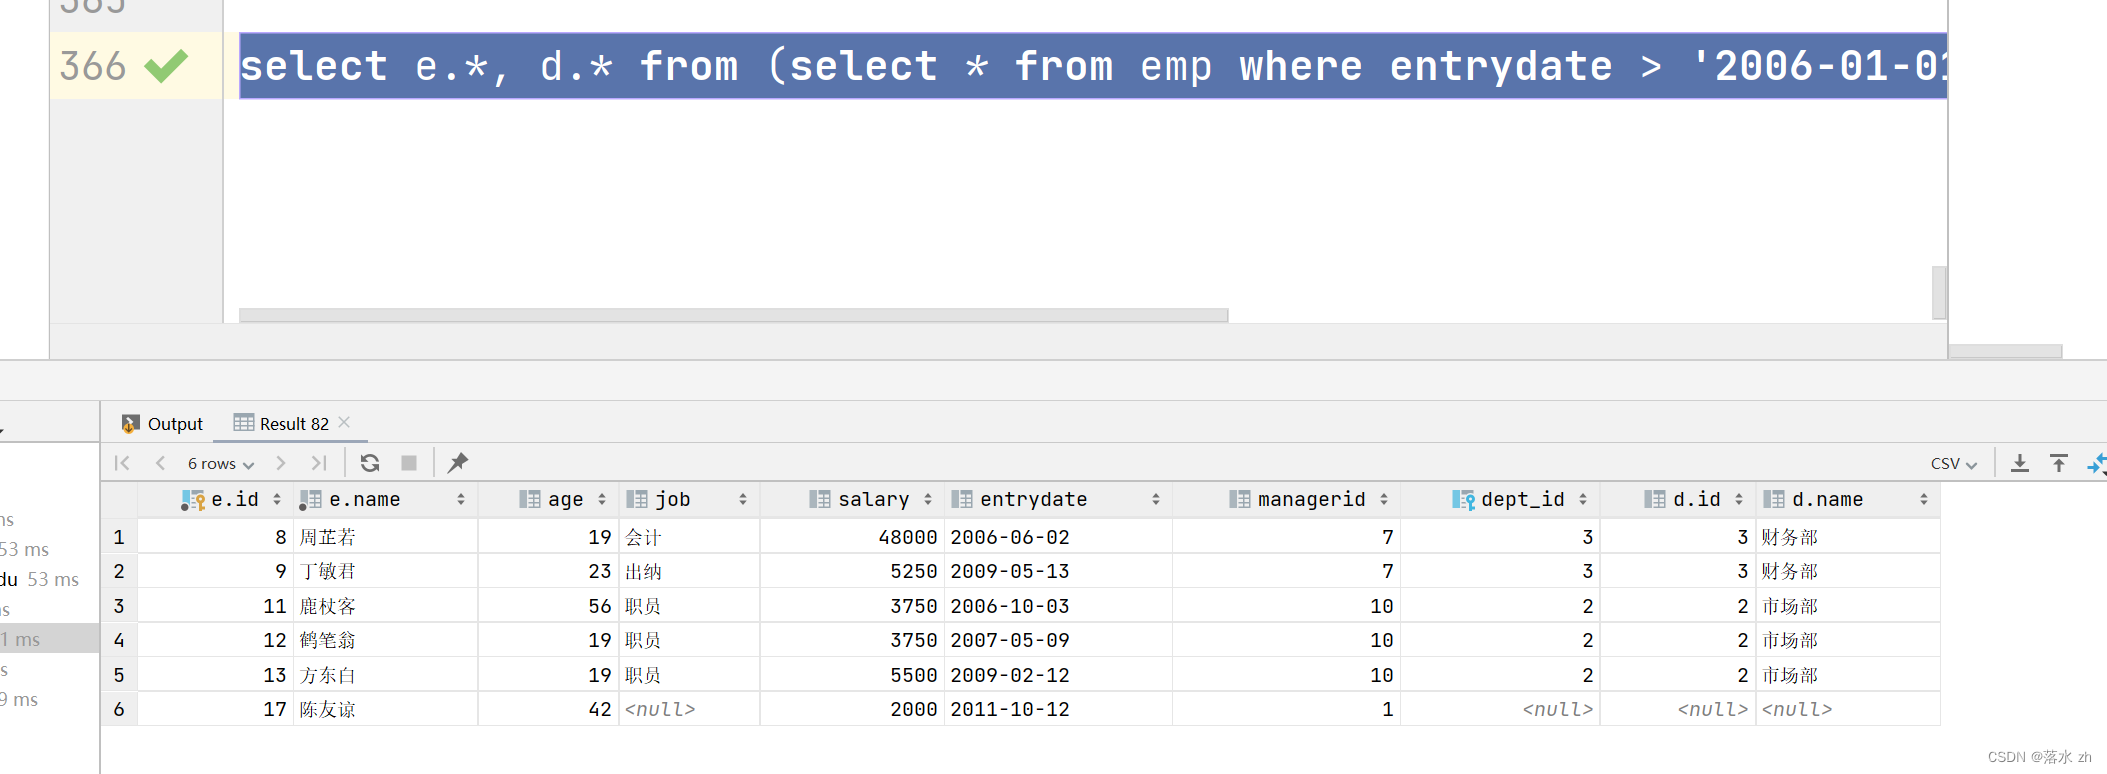This screenshot has width=2107, height=774.
Task: Click the null dept_id cell in row 6
Action: coord(1500,709)
